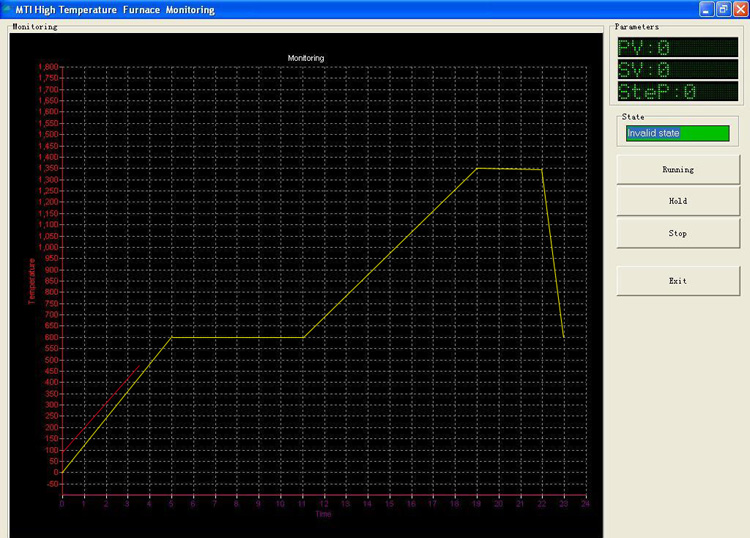The width and height of the screenshot is (750, 538).
Task: Click time axis value 24
Action: point(585,504)
